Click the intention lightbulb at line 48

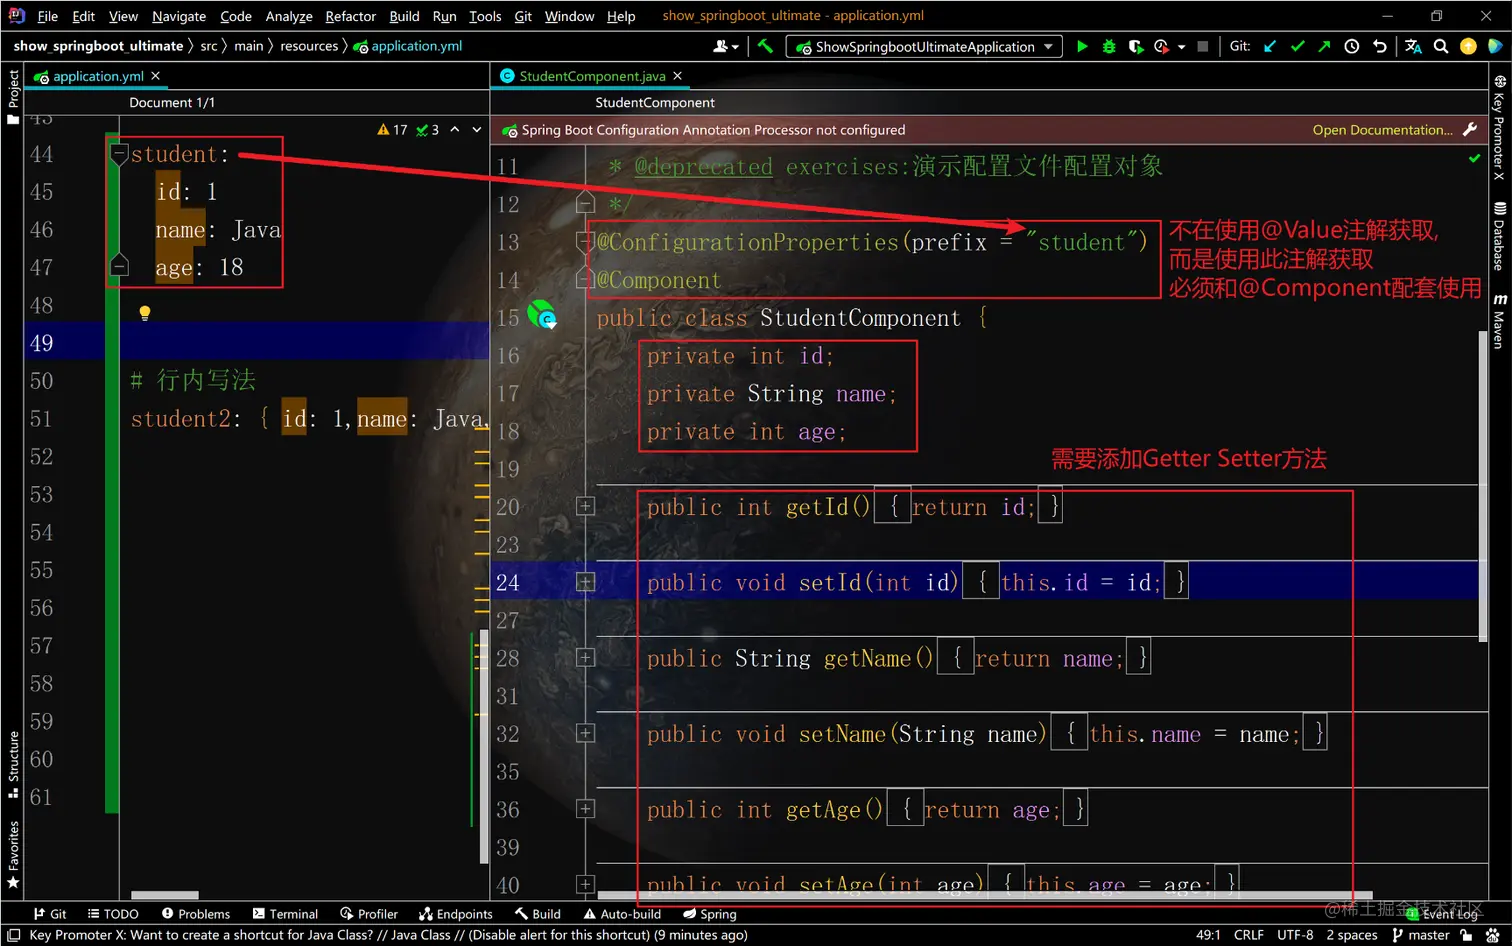(145, 313)
